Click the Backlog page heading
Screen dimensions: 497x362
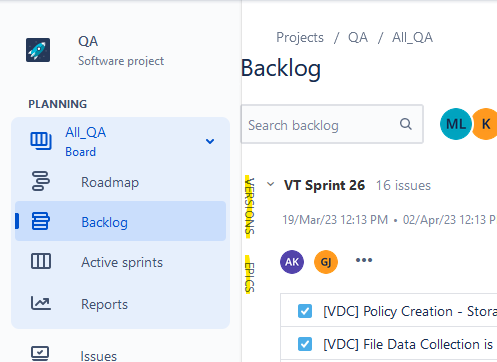[281, 68]
